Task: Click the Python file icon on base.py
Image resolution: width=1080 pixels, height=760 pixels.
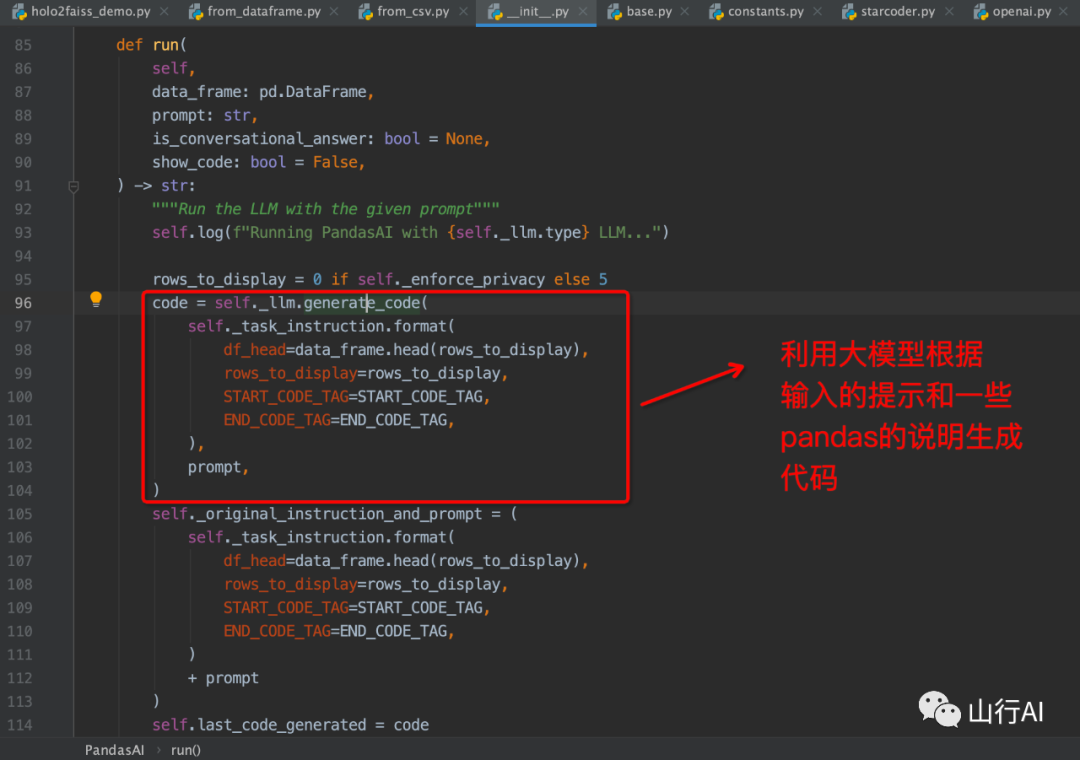Action: (614, 12)
